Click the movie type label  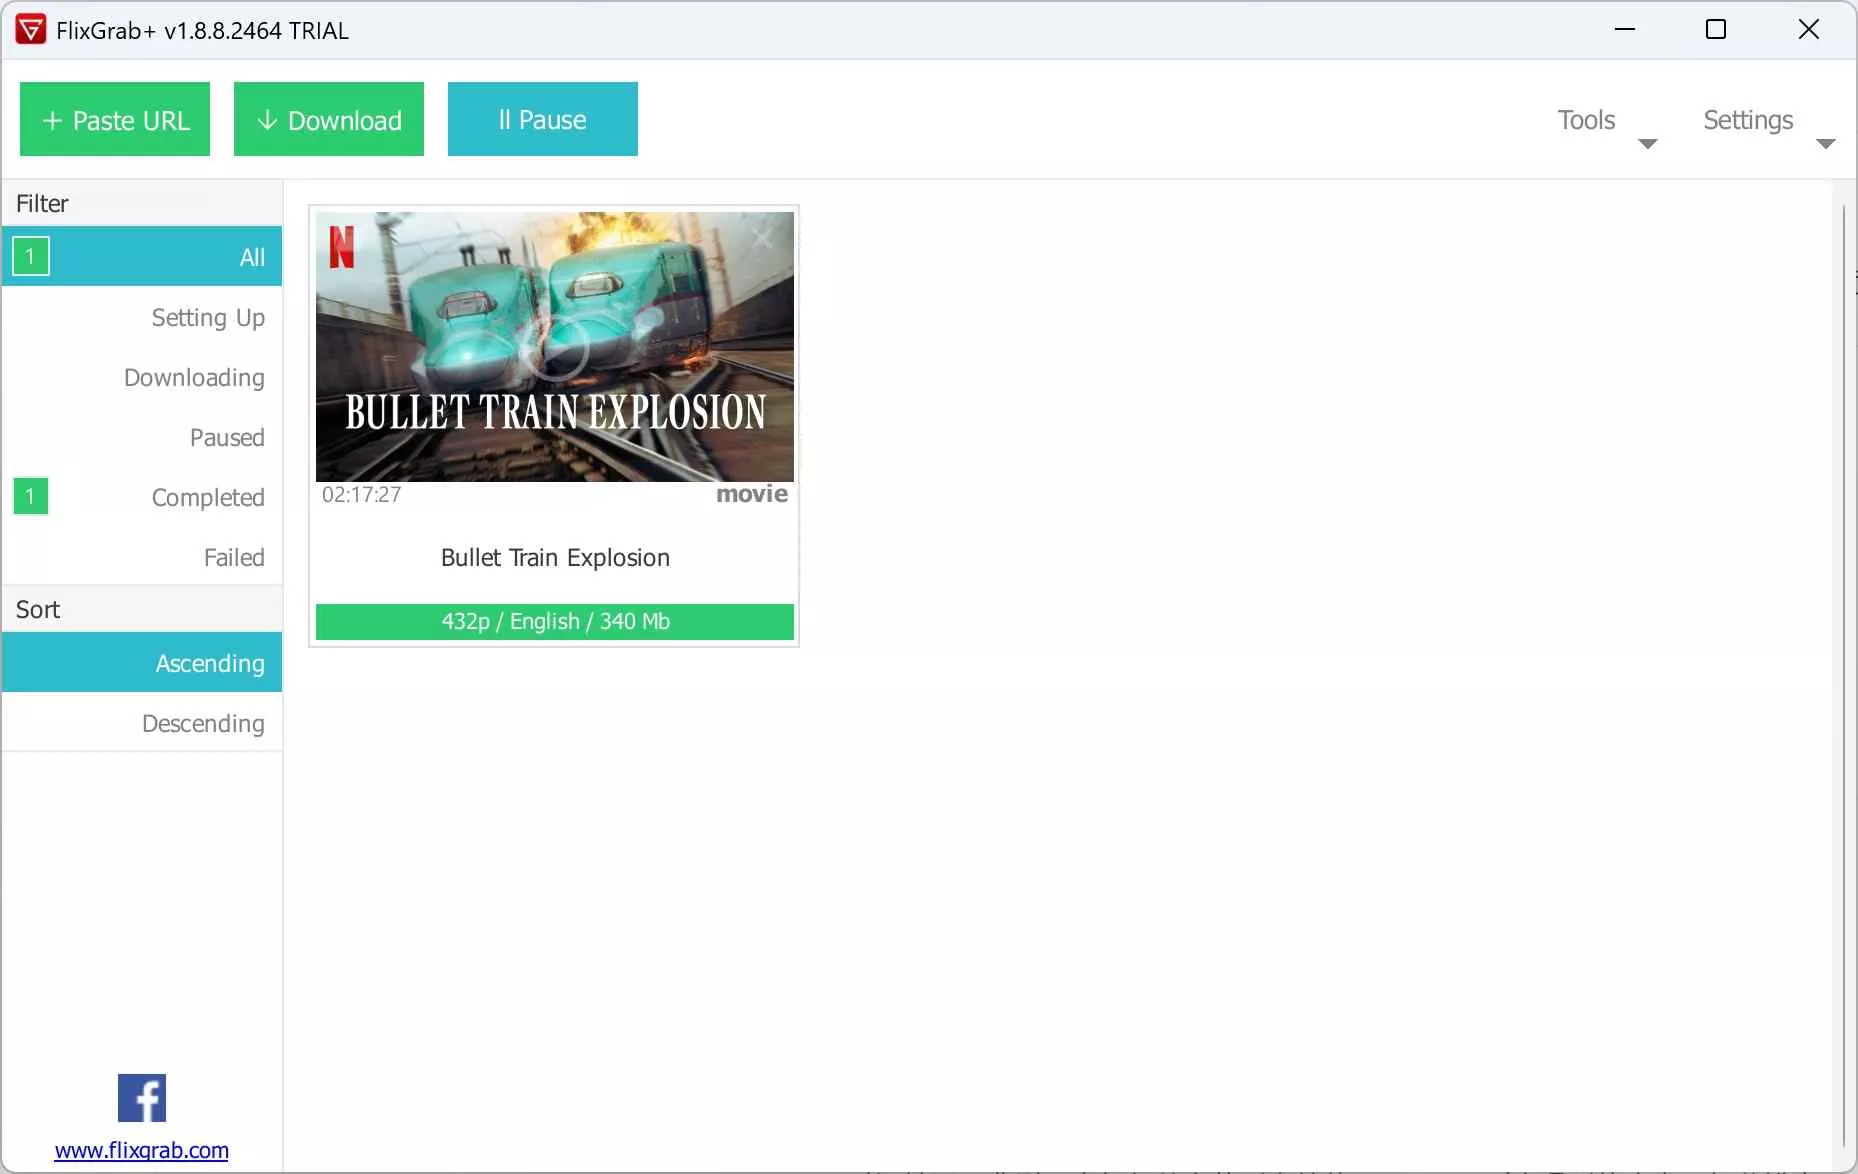click(752, 494)
